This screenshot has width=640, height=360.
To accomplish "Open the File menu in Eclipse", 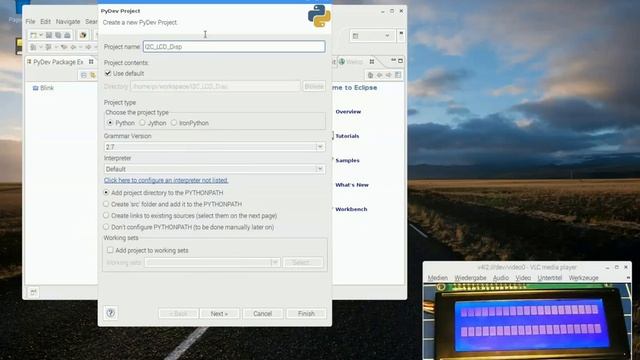I will 30,22.
